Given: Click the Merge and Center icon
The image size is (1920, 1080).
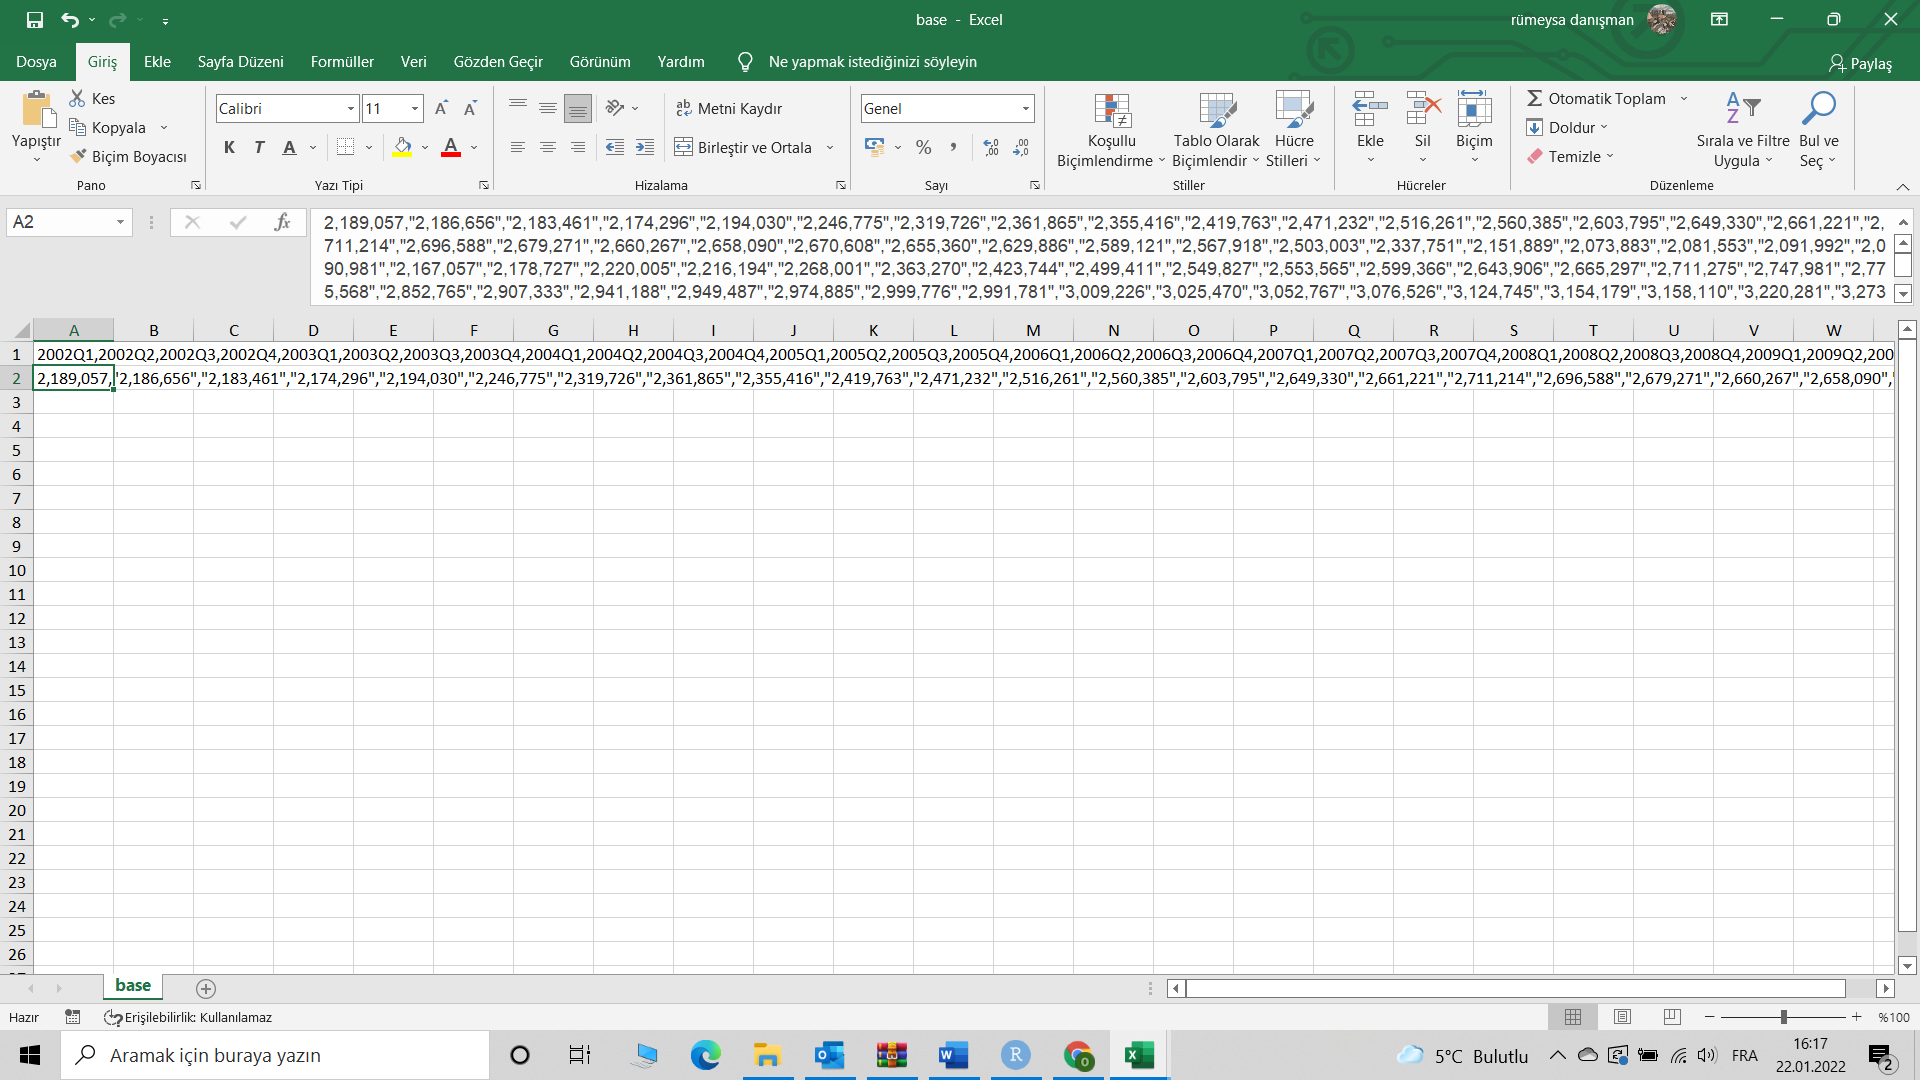Looking at the screenshot, I should [683, 147].
